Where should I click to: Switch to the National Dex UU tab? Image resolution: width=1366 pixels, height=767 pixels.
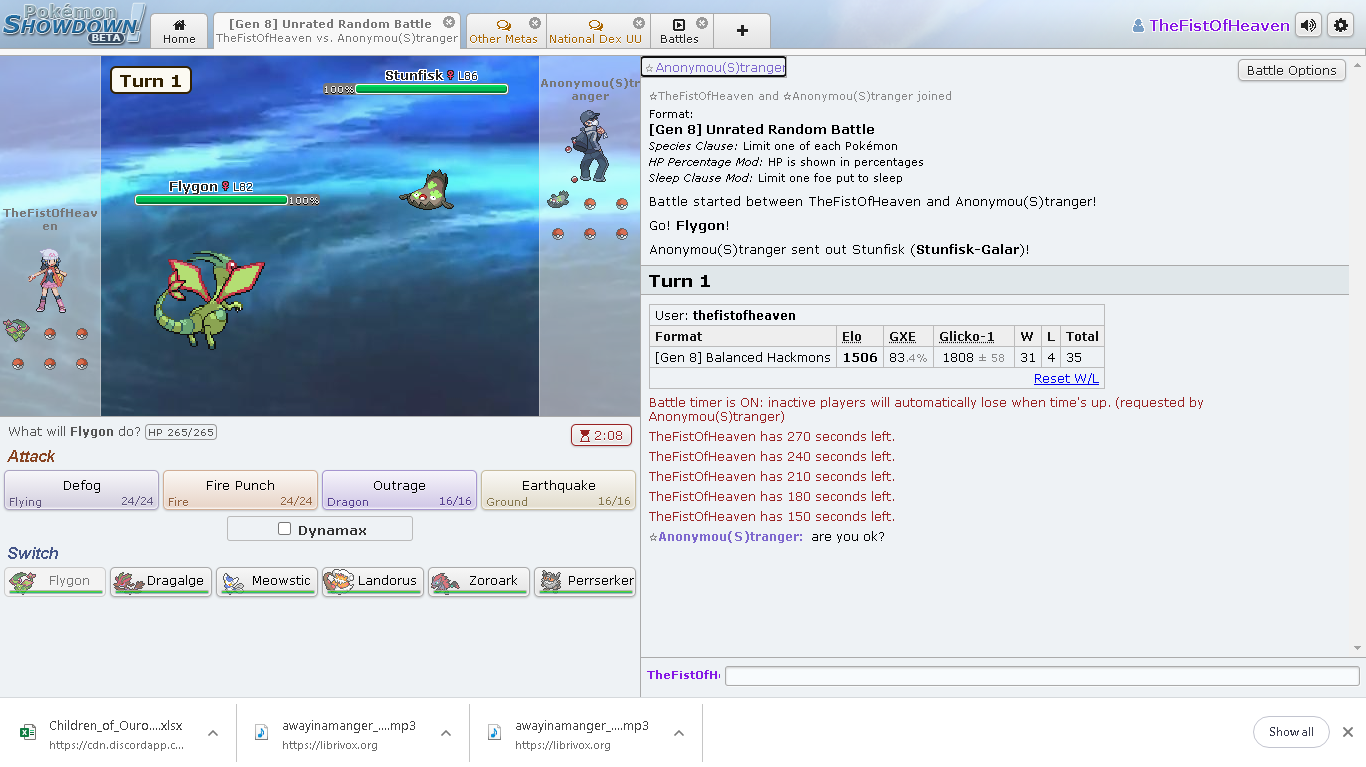[595, 31]
